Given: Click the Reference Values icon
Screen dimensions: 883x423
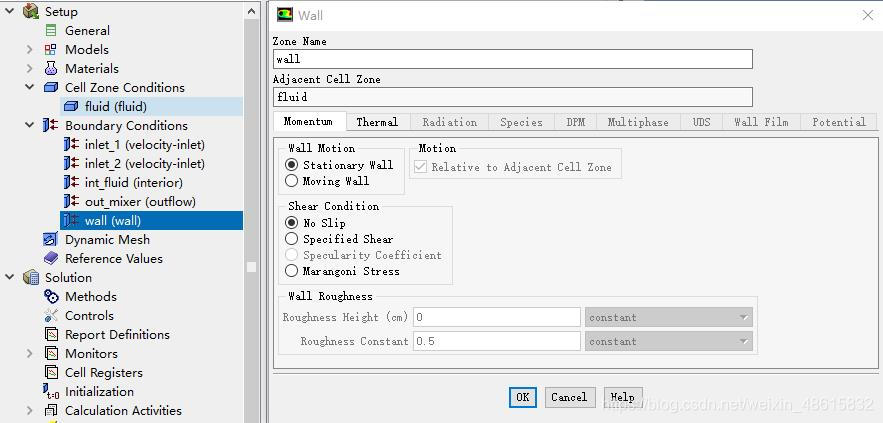Looking at the screenshot, I should (x=51, y=259).
